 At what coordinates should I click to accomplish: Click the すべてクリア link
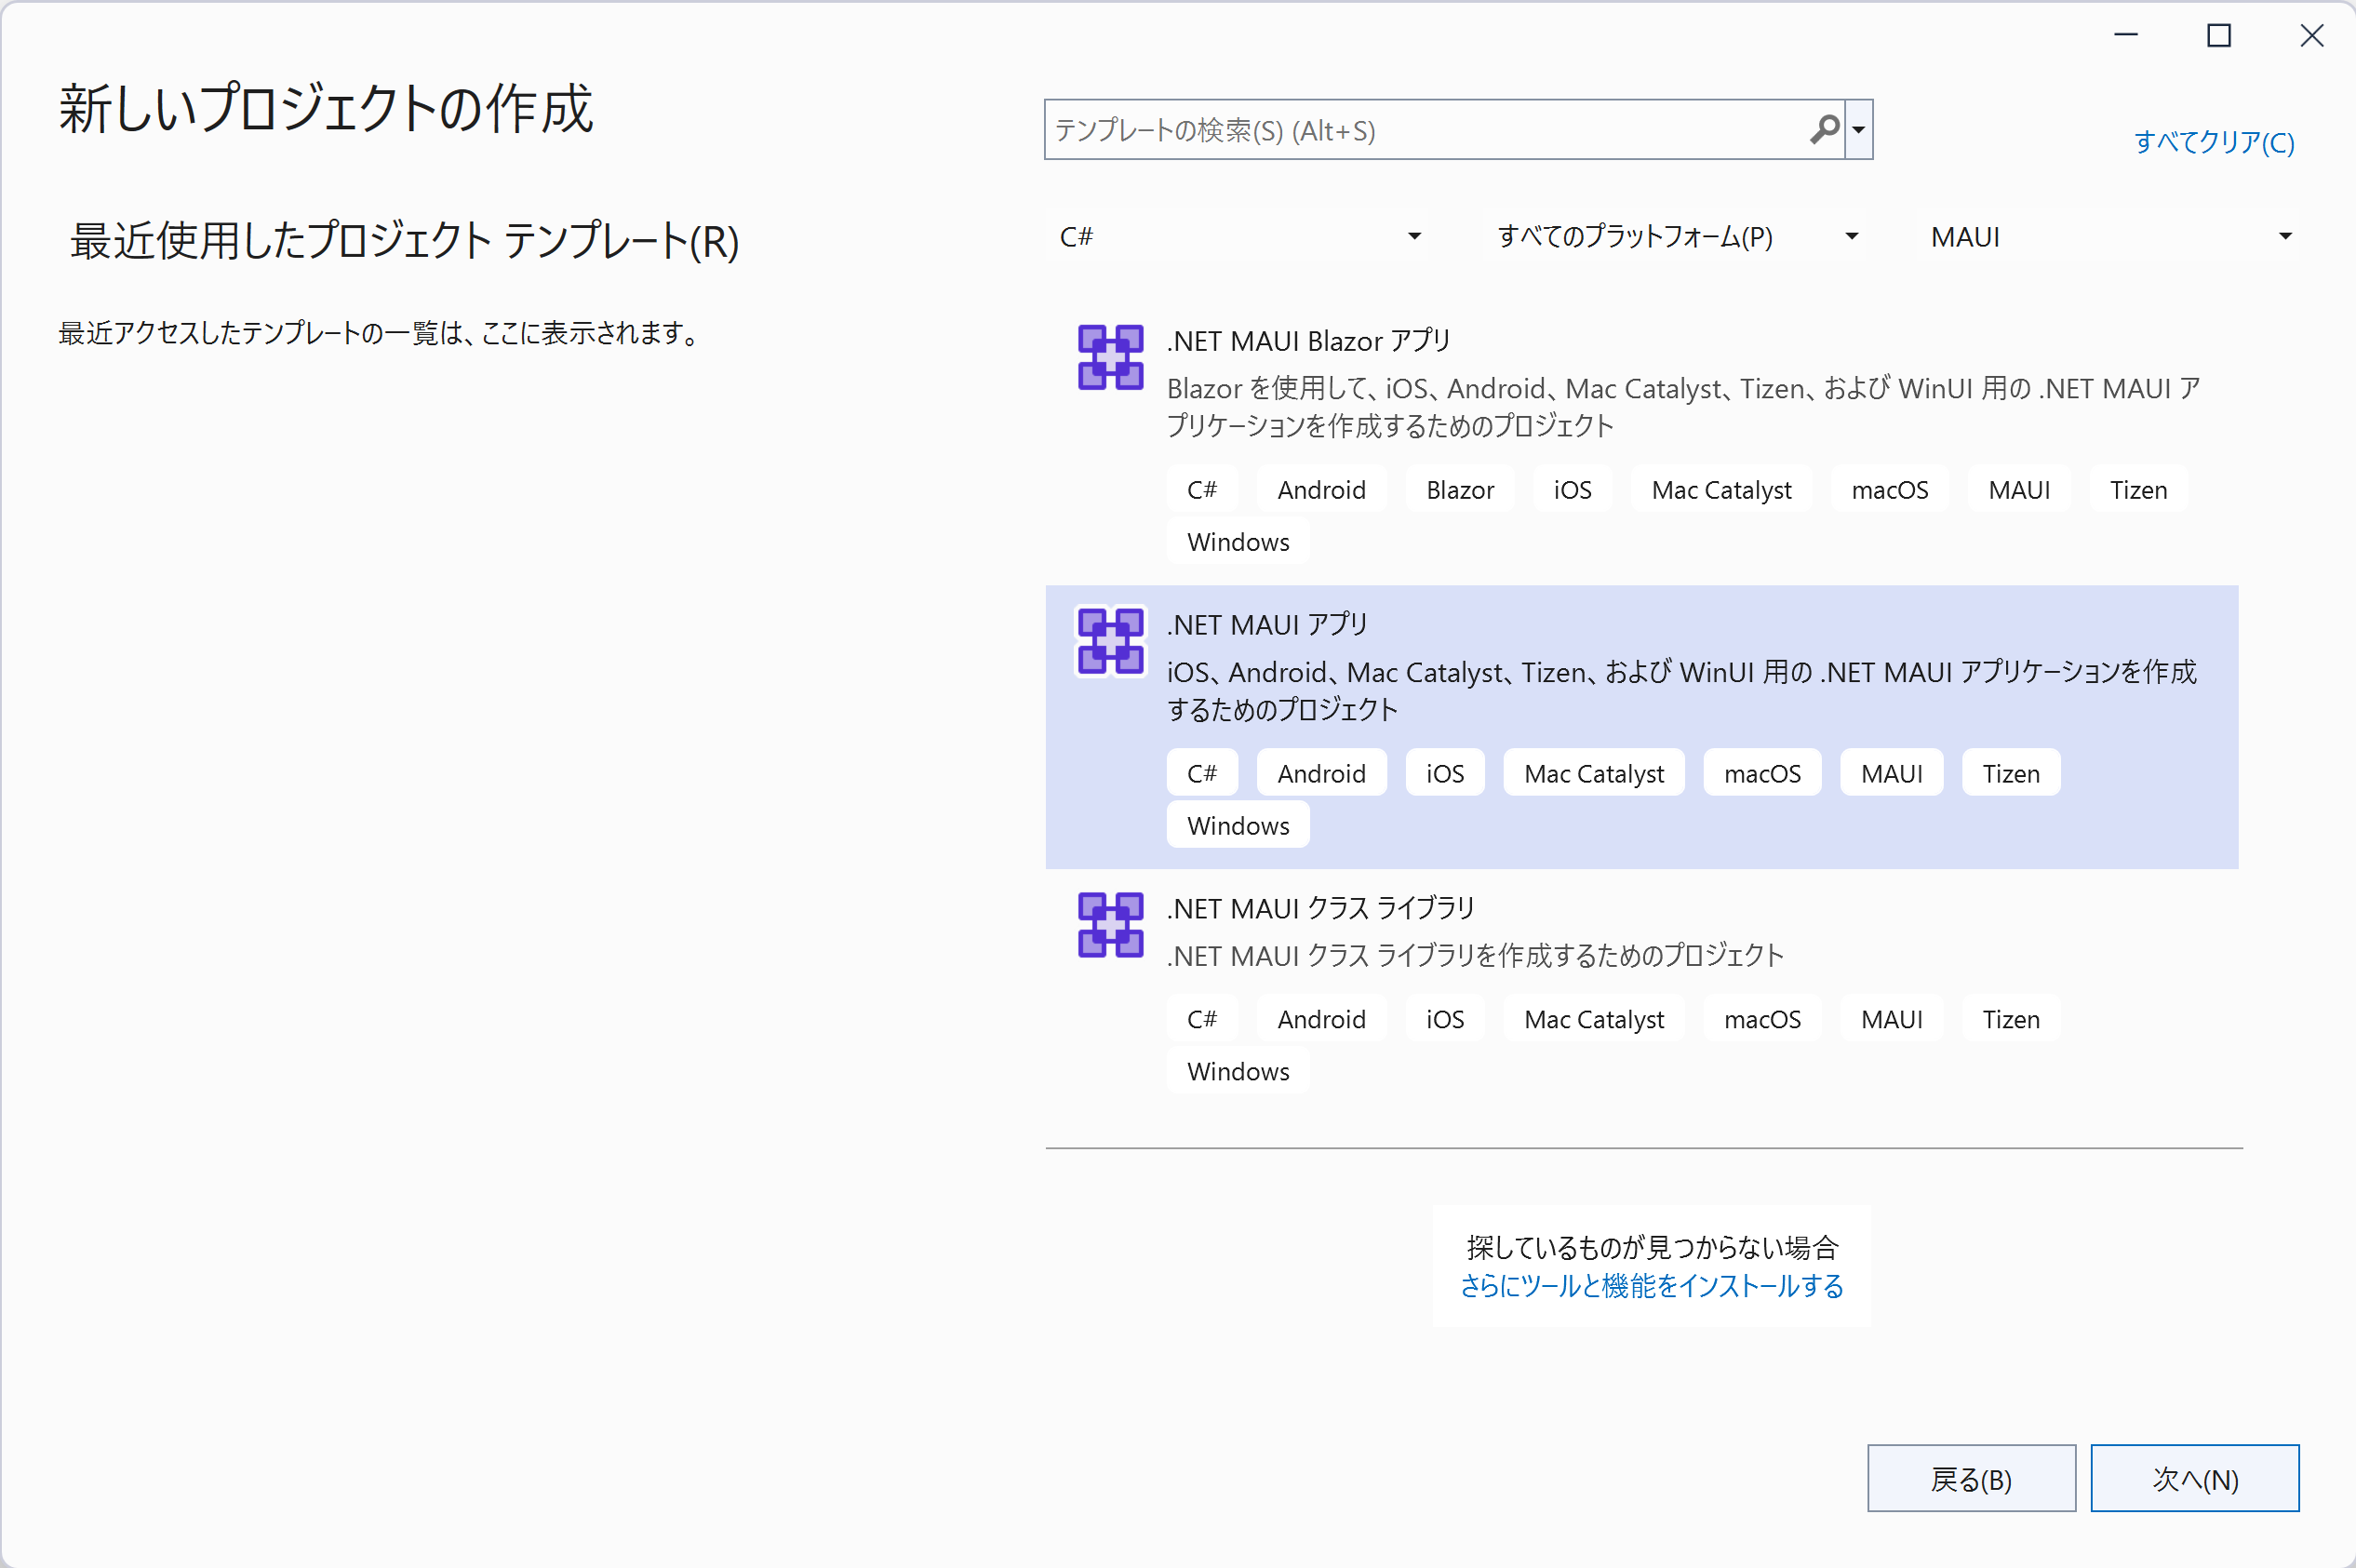tap(2214, 142)
